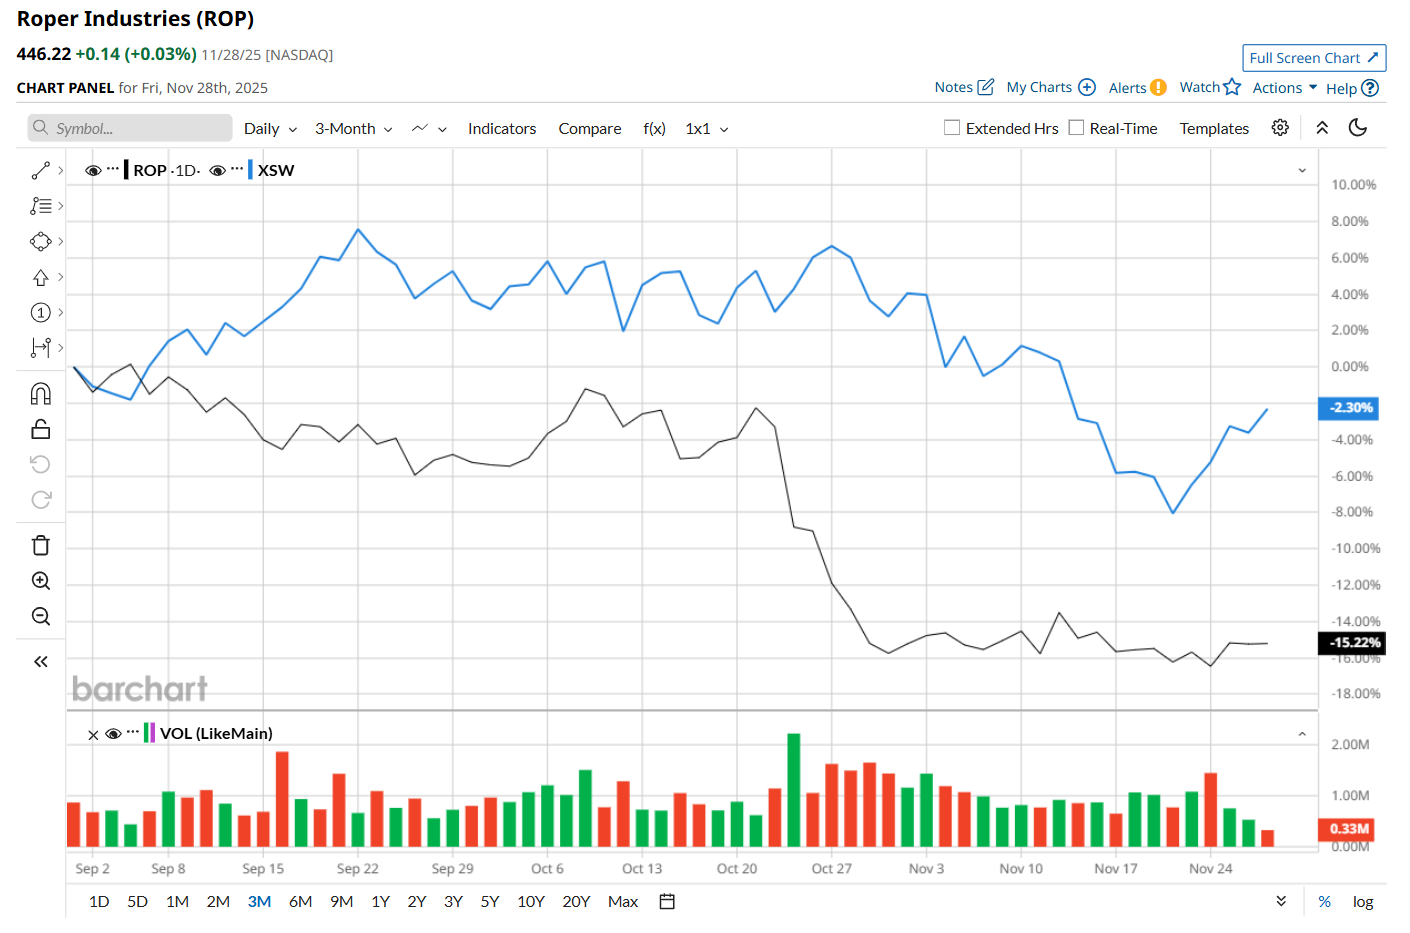Switch range to Max
This screenshot has width=1410, height=933.
click(623, 902)
